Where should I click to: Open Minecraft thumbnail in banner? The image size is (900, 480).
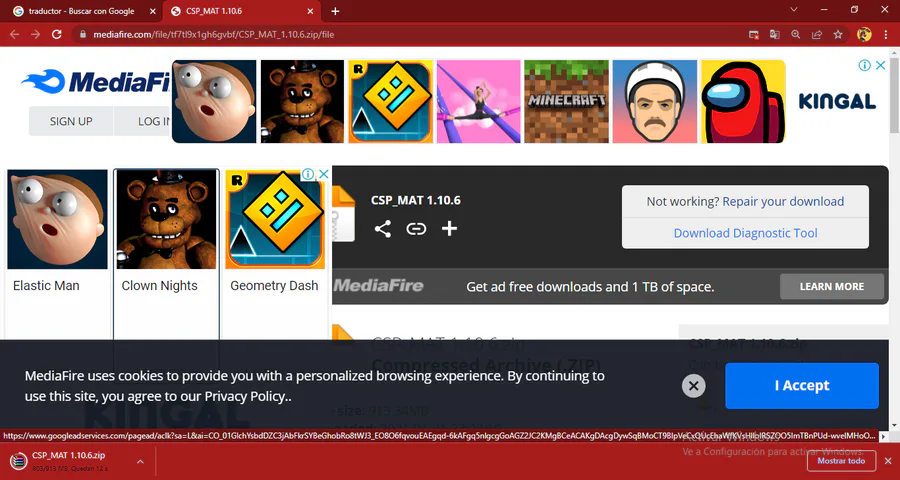[x=567, y=101]
